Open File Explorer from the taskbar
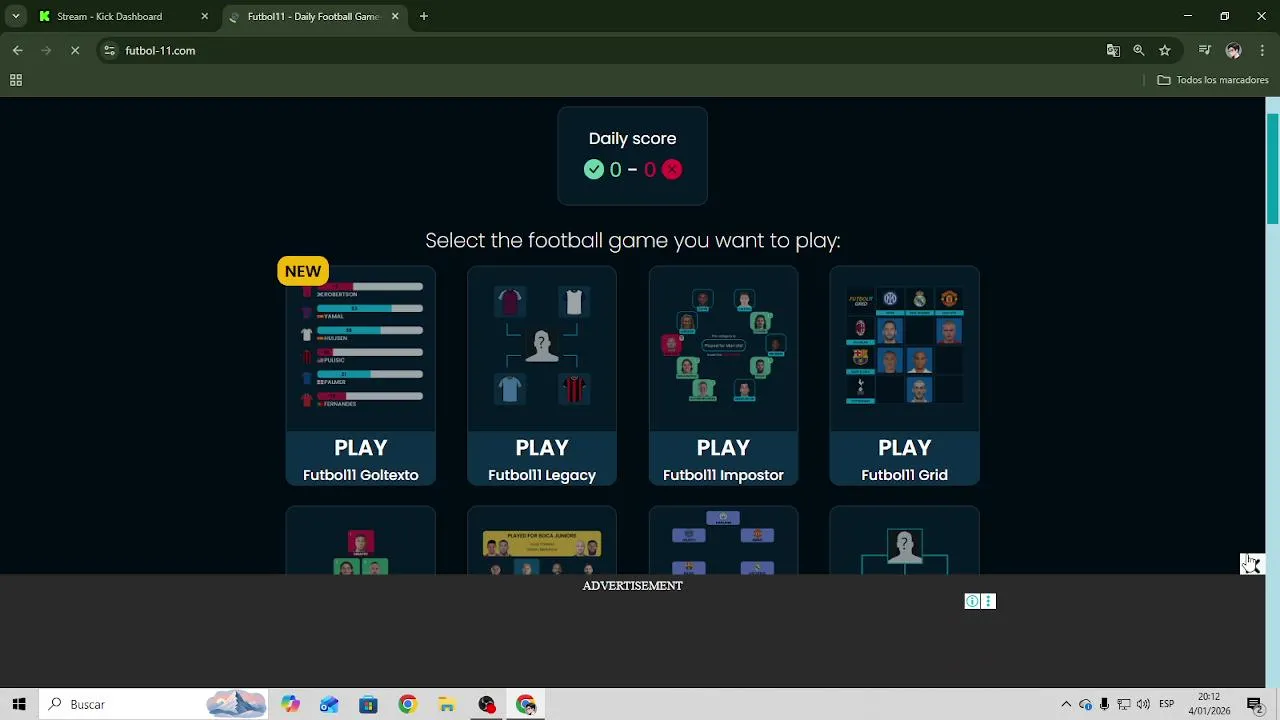This screenshot has height=720, width=1280. click(x=447, y=704)
